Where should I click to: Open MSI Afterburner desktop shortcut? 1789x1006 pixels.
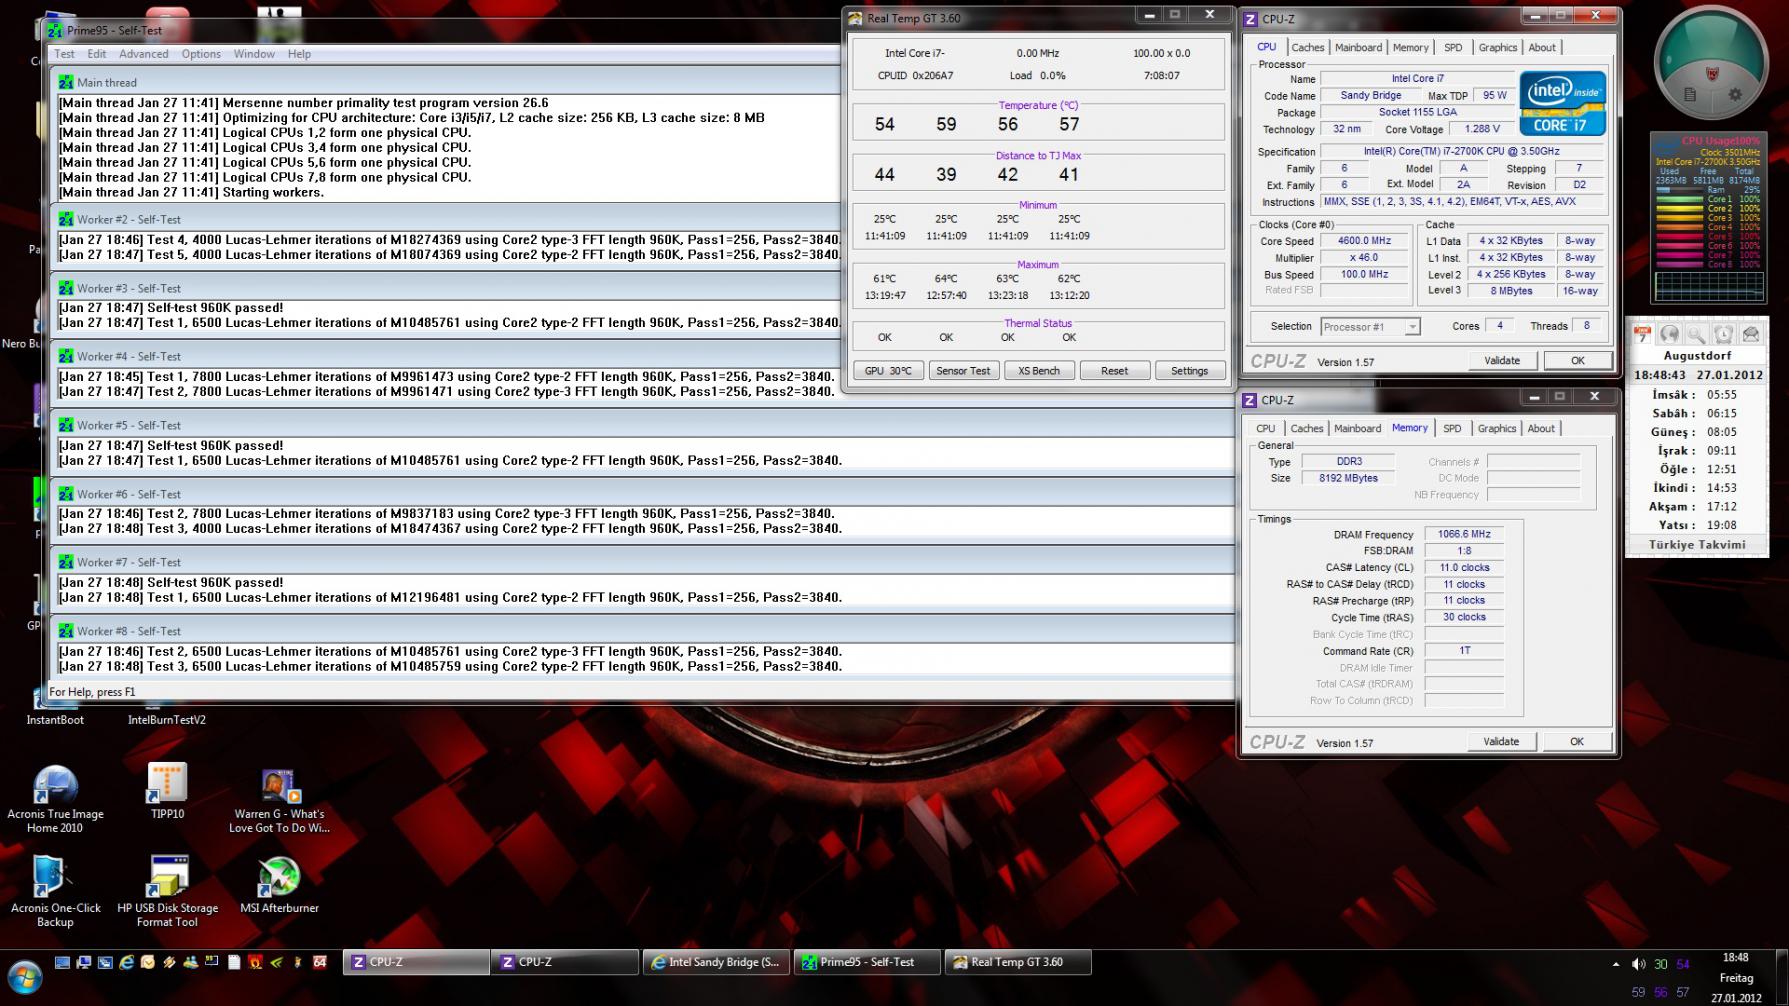[279, 885]
